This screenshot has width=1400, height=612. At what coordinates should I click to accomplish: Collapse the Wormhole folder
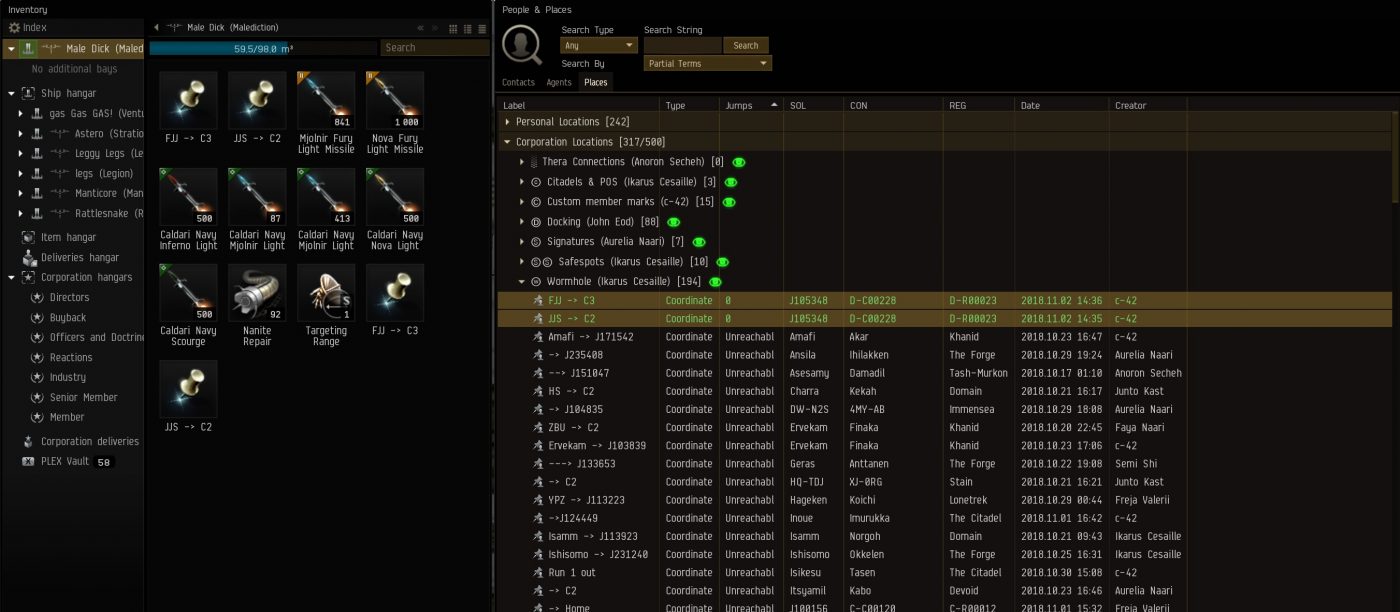tap(522, 282)
